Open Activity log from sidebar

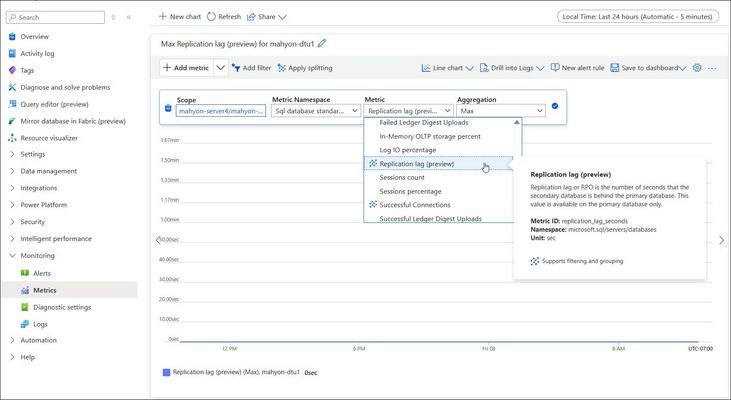pos(37,54)
